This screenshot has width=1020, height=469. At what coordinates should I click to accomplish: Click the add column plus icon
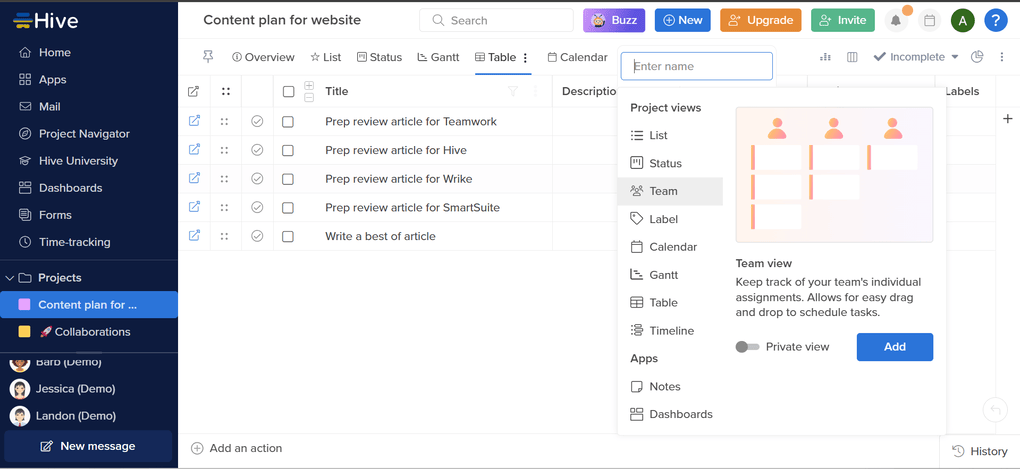tap(1007, 119)
